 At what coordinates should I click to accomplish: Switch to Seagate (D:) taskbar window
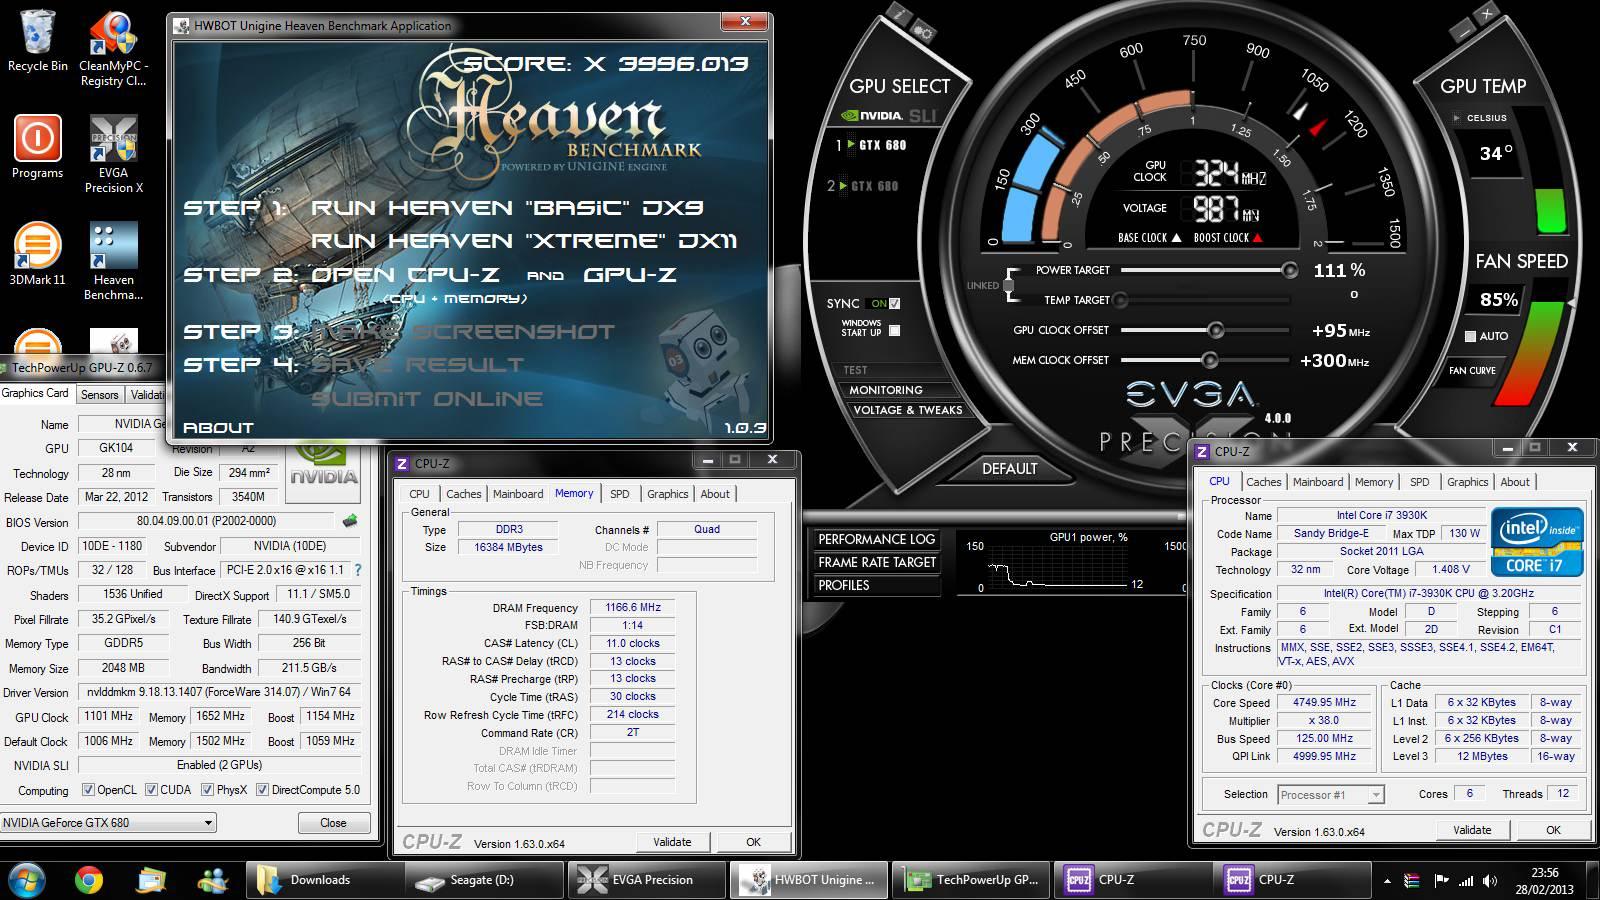484,880
